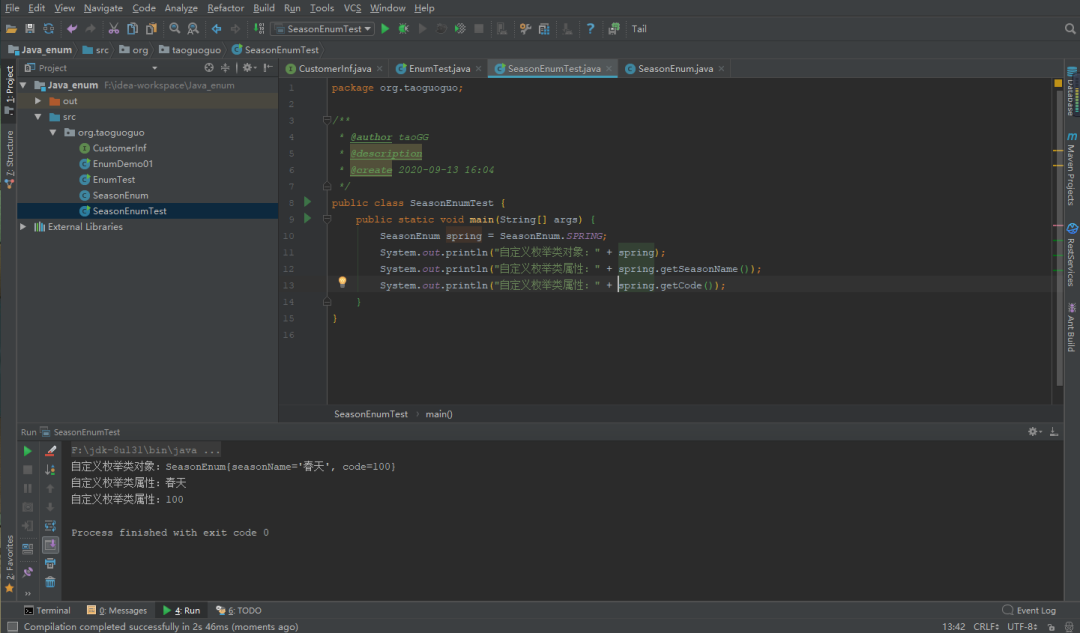
Task: Rerun SeasonEnumTest from Run panel
Action: pyautogui.click(x=27, y=451)
